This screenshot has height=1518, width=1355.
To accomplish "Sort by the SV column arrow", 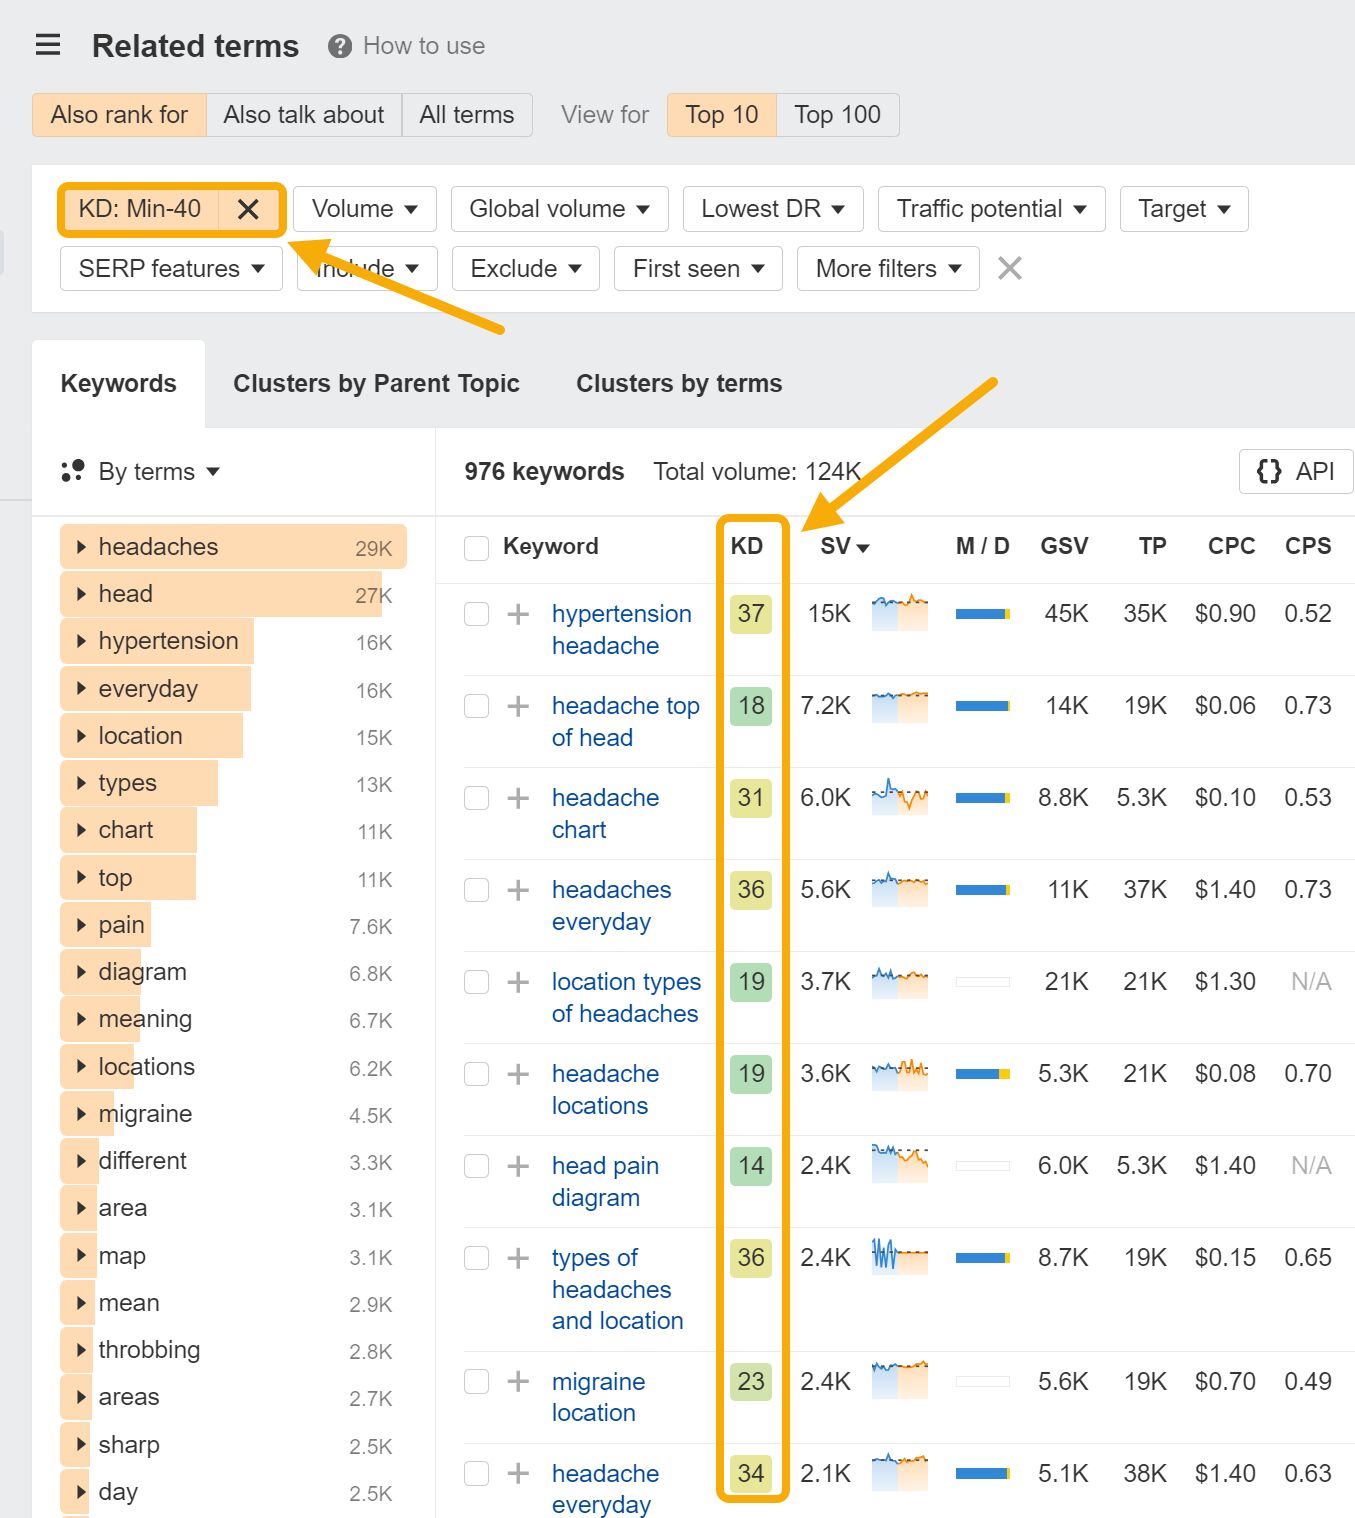I will pyautogui.click(x=863, y=546).
